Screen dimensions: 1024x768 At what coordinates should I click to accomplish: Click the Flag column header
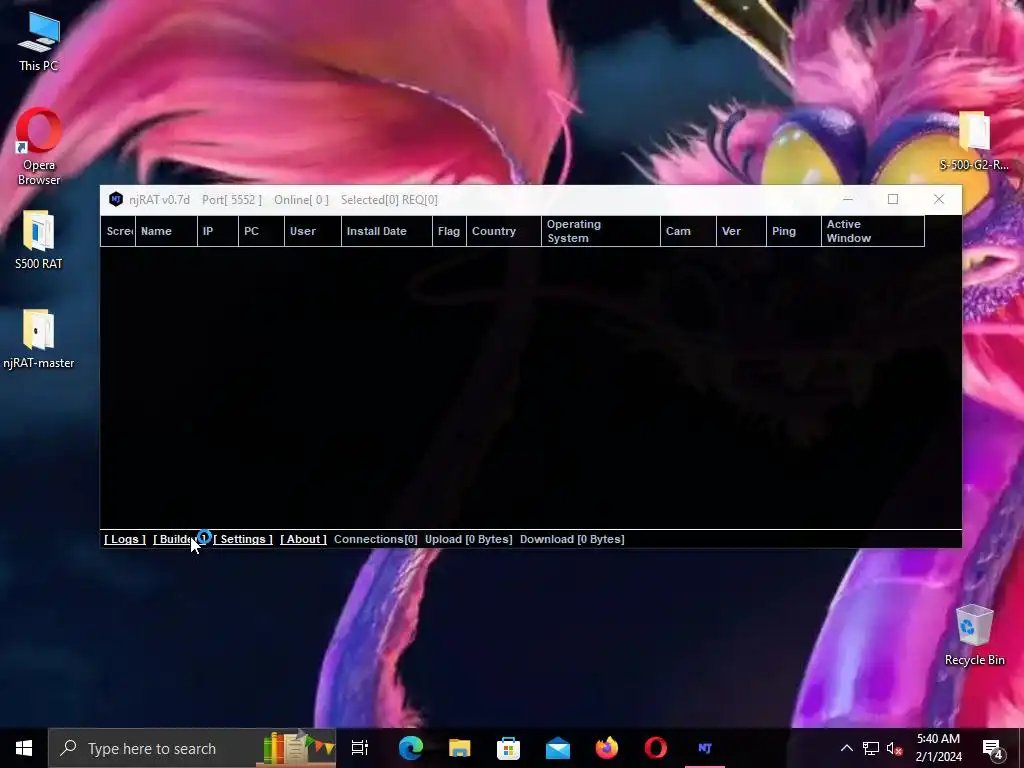click(x=449, y=231)
